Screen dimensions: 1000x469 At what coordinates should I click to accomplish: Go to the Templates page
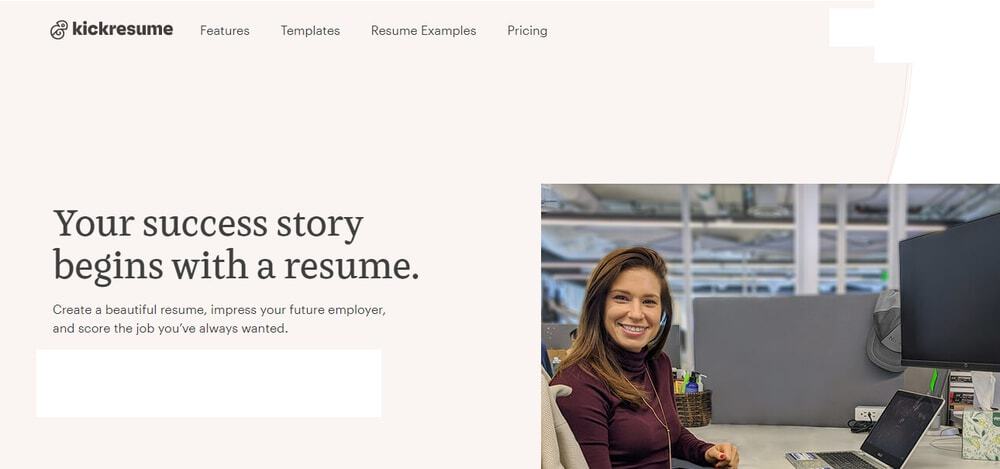click(310, 31)
